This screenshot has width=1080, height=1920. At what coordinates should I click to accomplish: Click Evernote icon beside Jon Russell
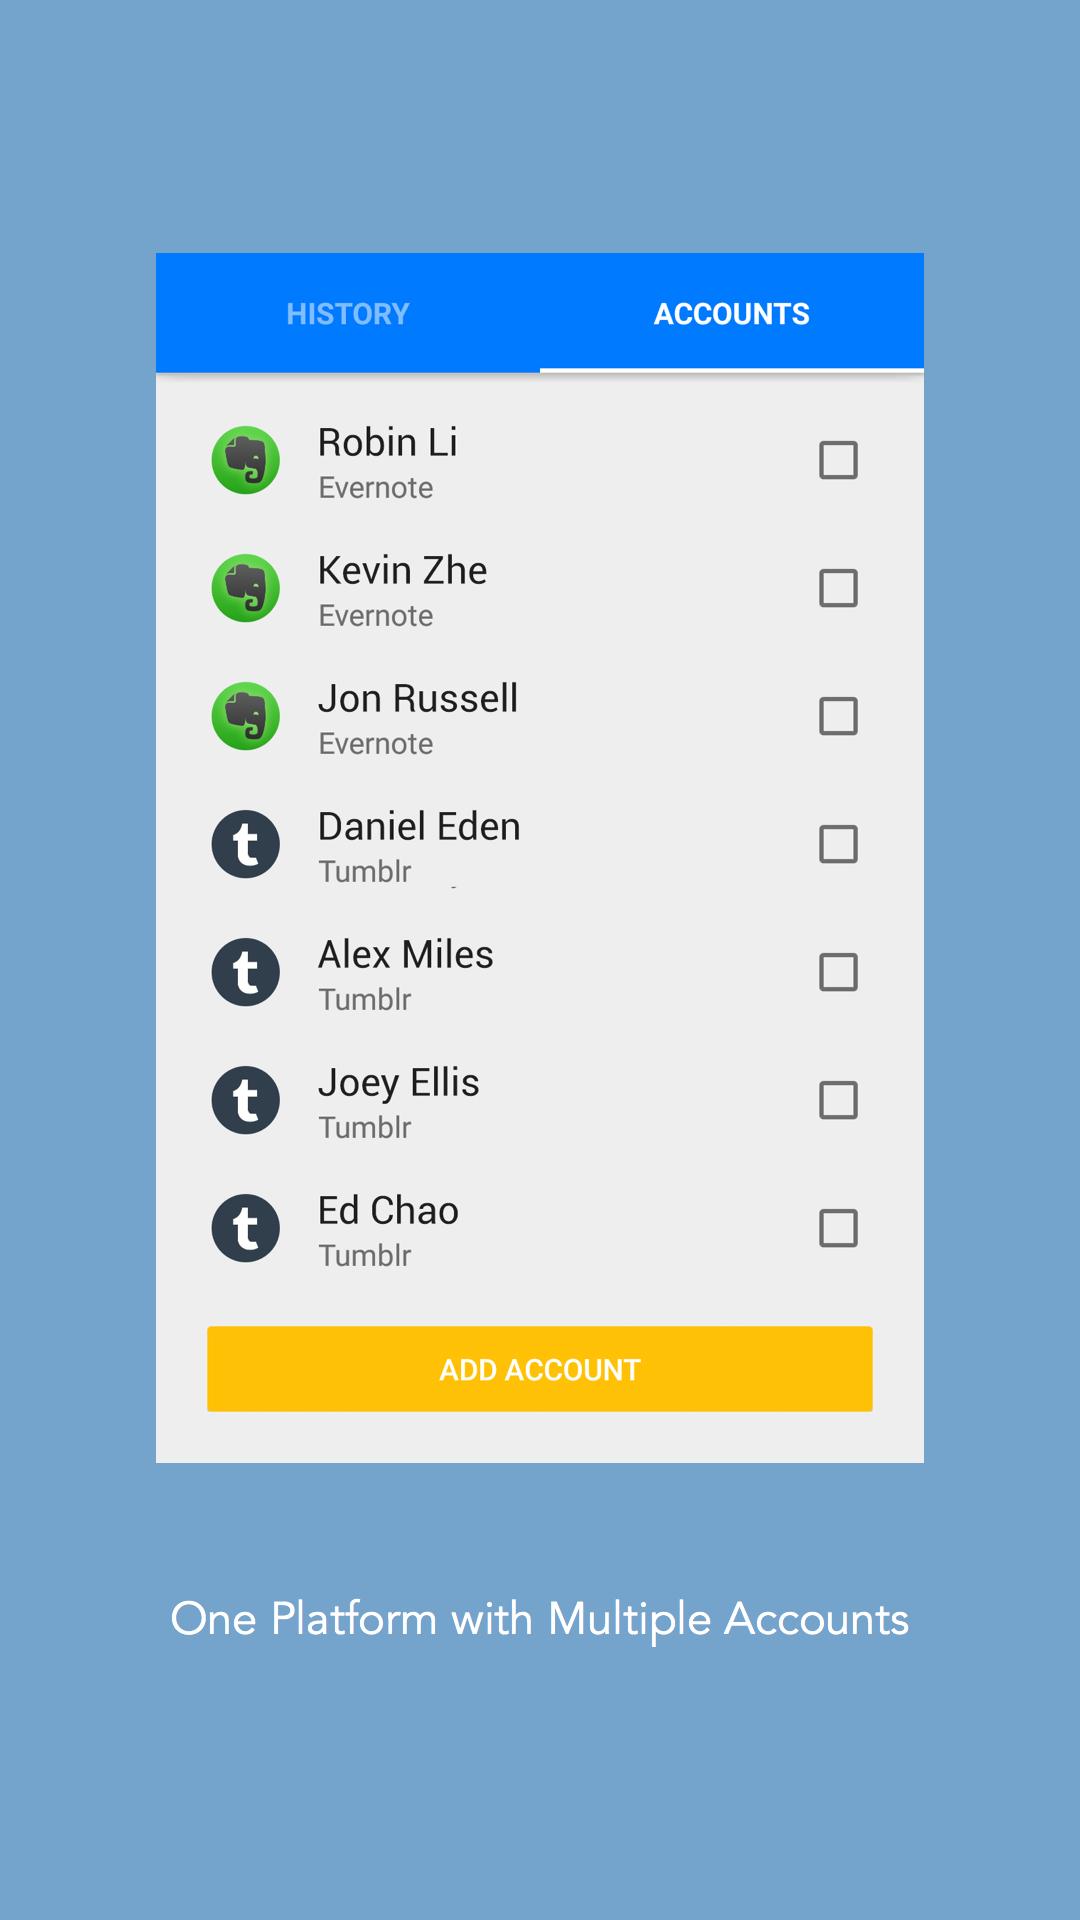246,716
